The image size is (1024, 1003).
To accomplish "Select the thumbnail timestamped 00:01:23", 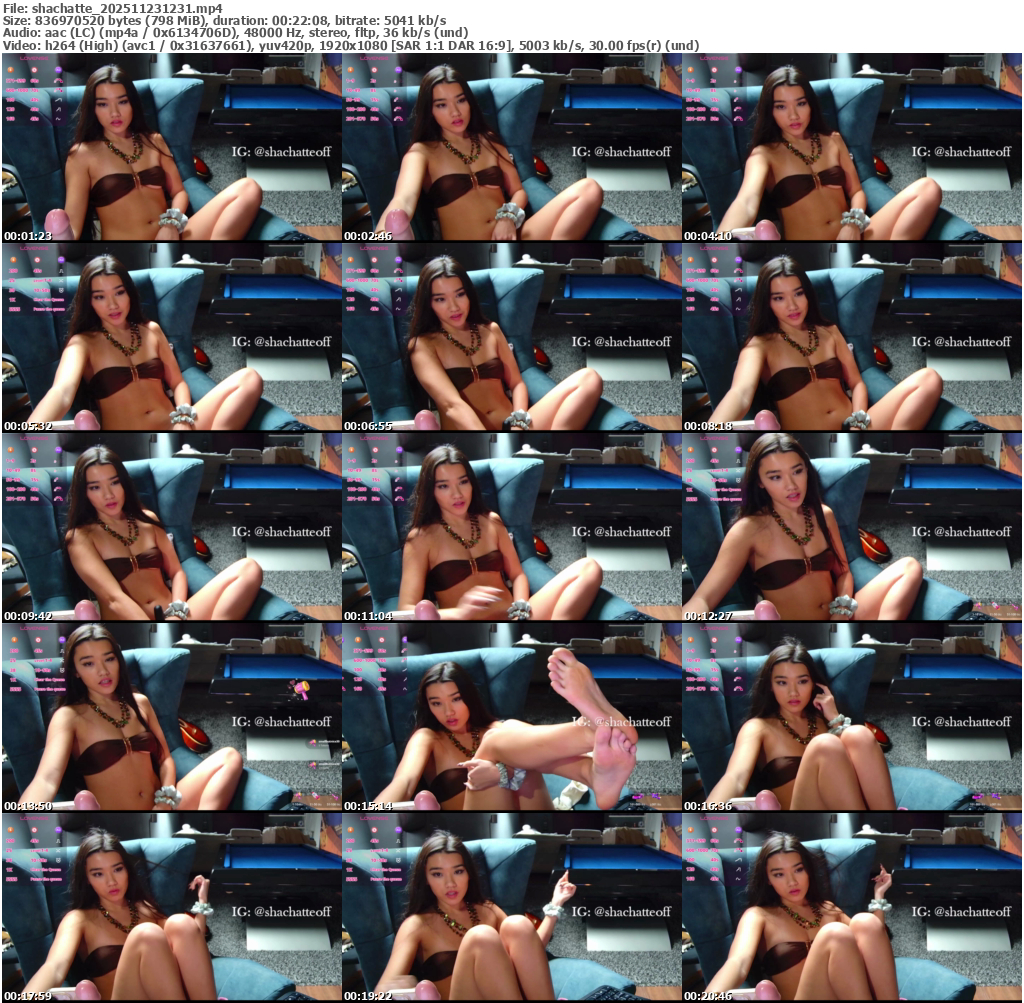I will point(172,147).
